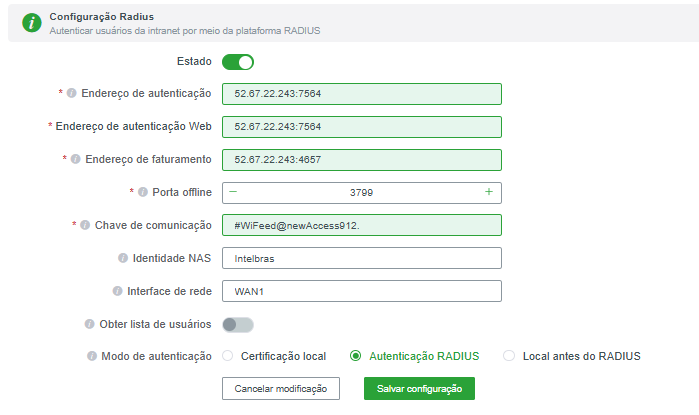This screenshot has height=415, width=699.
Task: Focus the Endereço de autenticação Web field
Action: [x=361, y=127]
